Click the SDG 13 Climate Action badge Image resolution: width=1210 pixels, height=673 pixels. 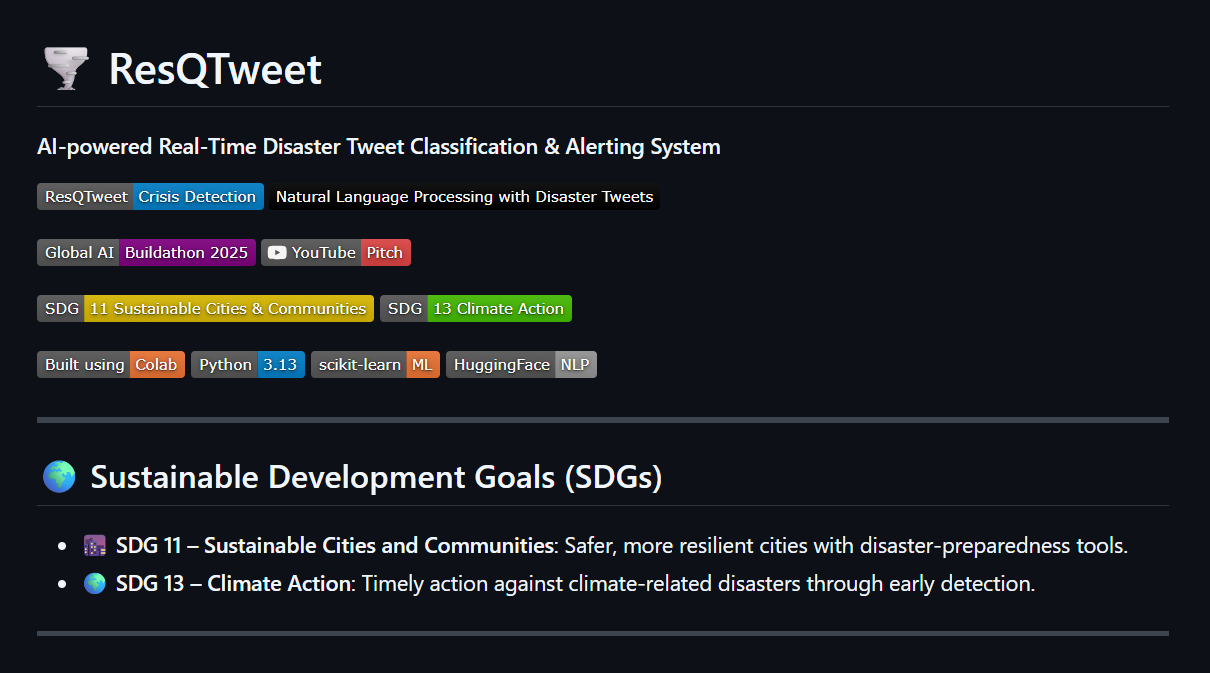pos(476,309)
